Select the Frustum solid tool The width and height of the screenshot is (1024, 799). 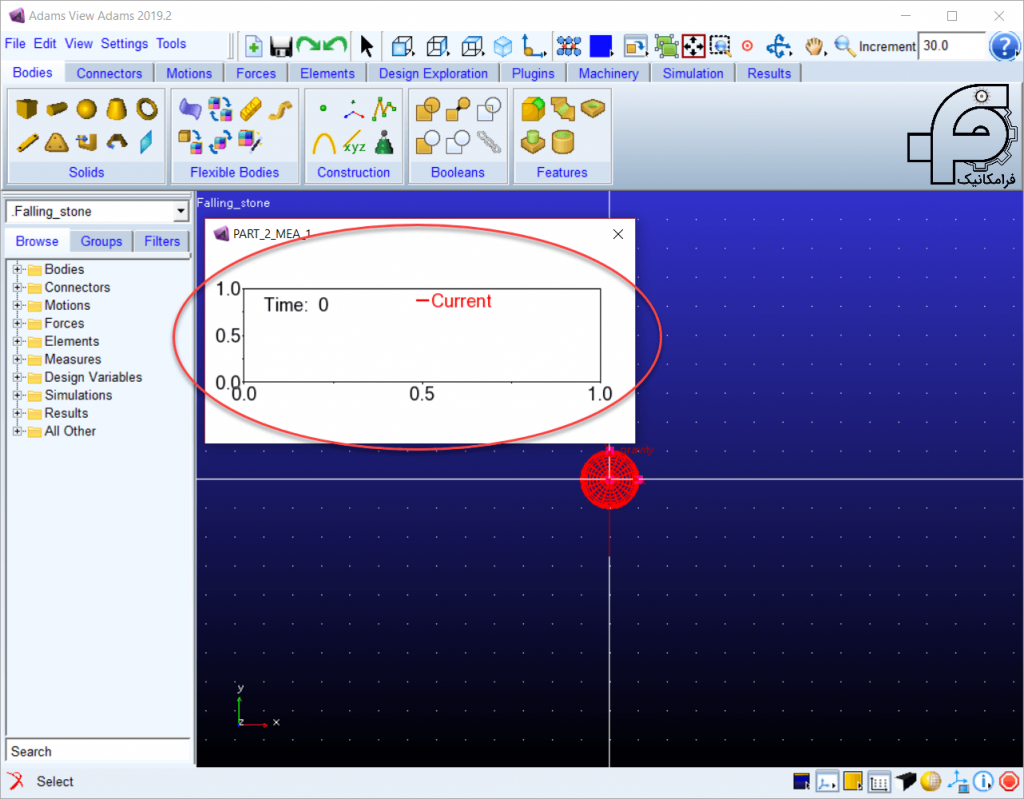[116, 108]
